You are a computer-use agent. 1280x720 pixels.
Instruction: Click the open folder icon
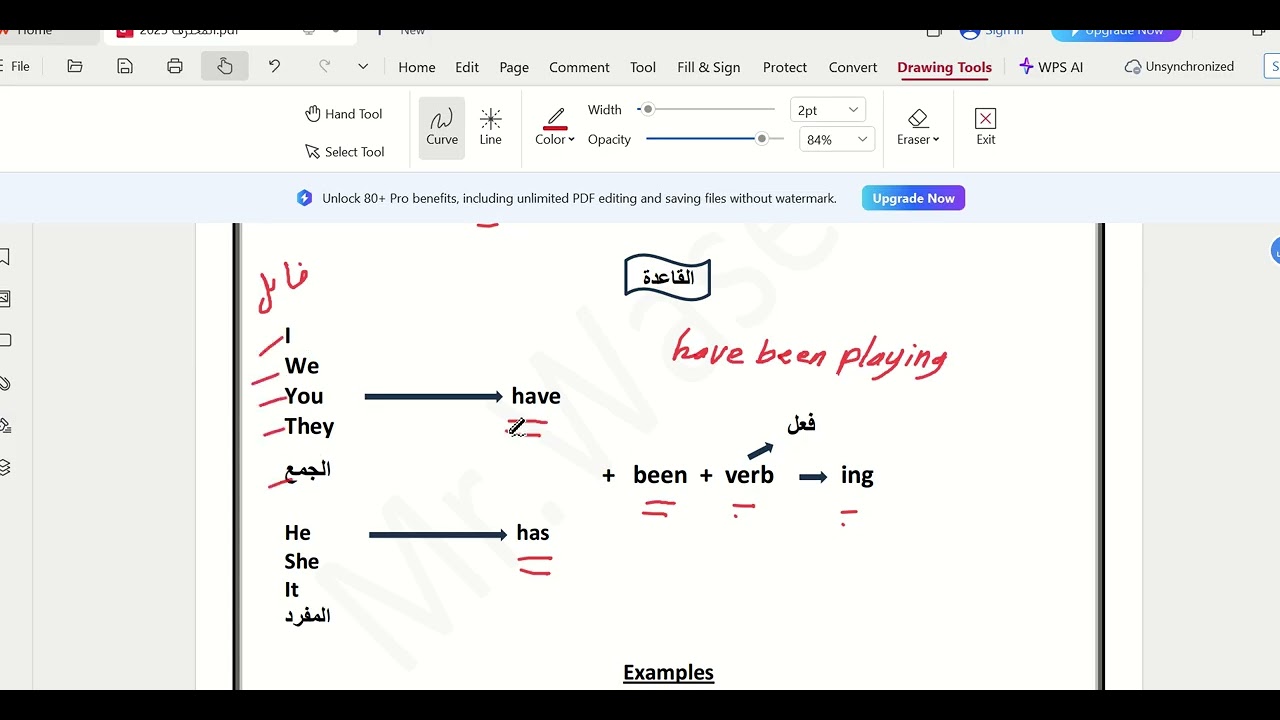point(75,66)
